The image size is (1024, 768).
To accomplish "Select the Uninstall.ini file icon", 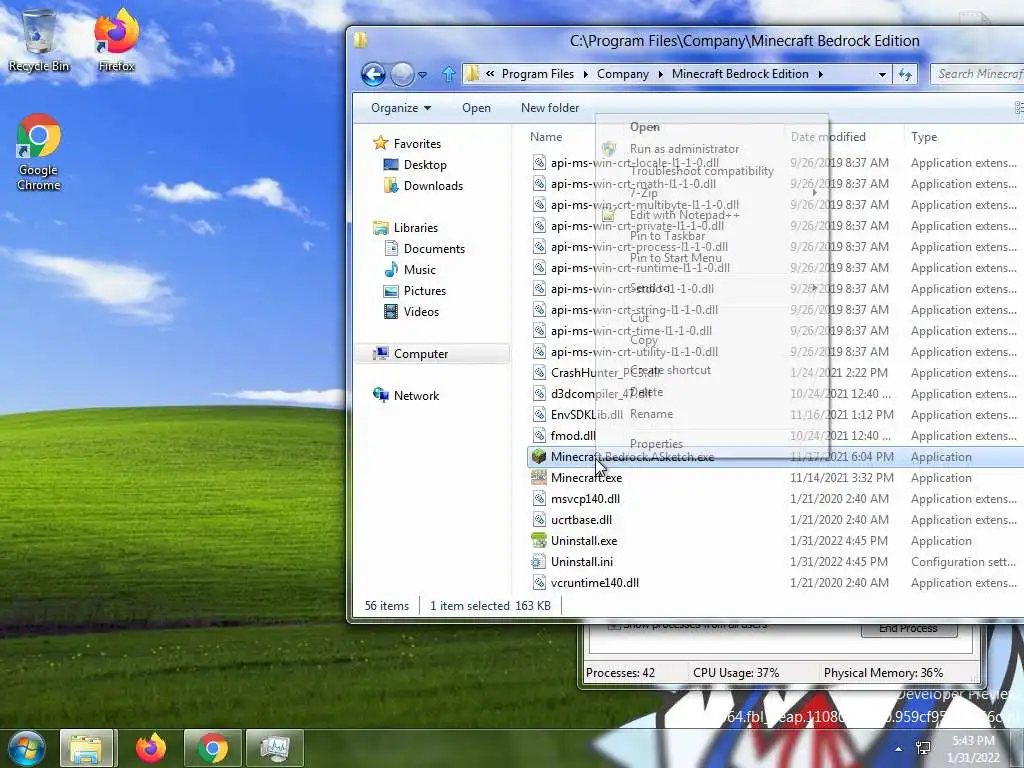I will click(539, 562).
